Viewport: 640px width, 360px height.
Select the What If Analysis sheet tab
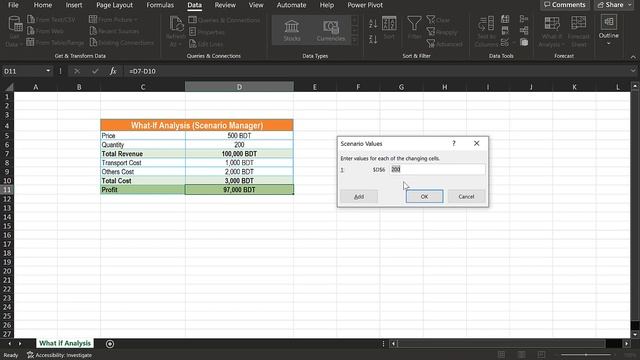[x=65, y=343]
